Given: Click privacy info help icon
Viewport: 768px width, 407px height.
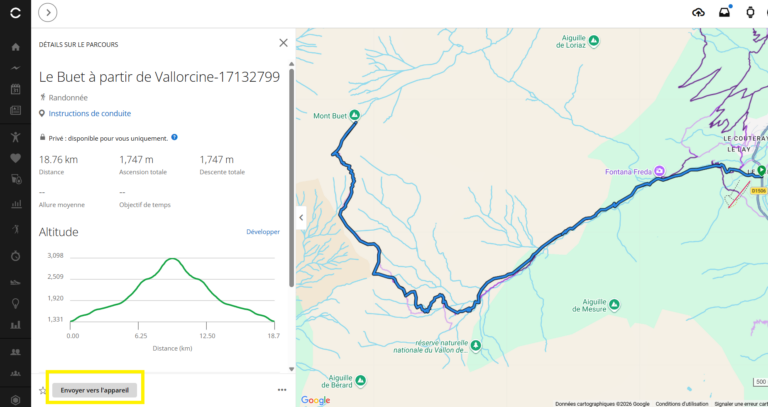Looking at the screenshot, I should (174, 138).
